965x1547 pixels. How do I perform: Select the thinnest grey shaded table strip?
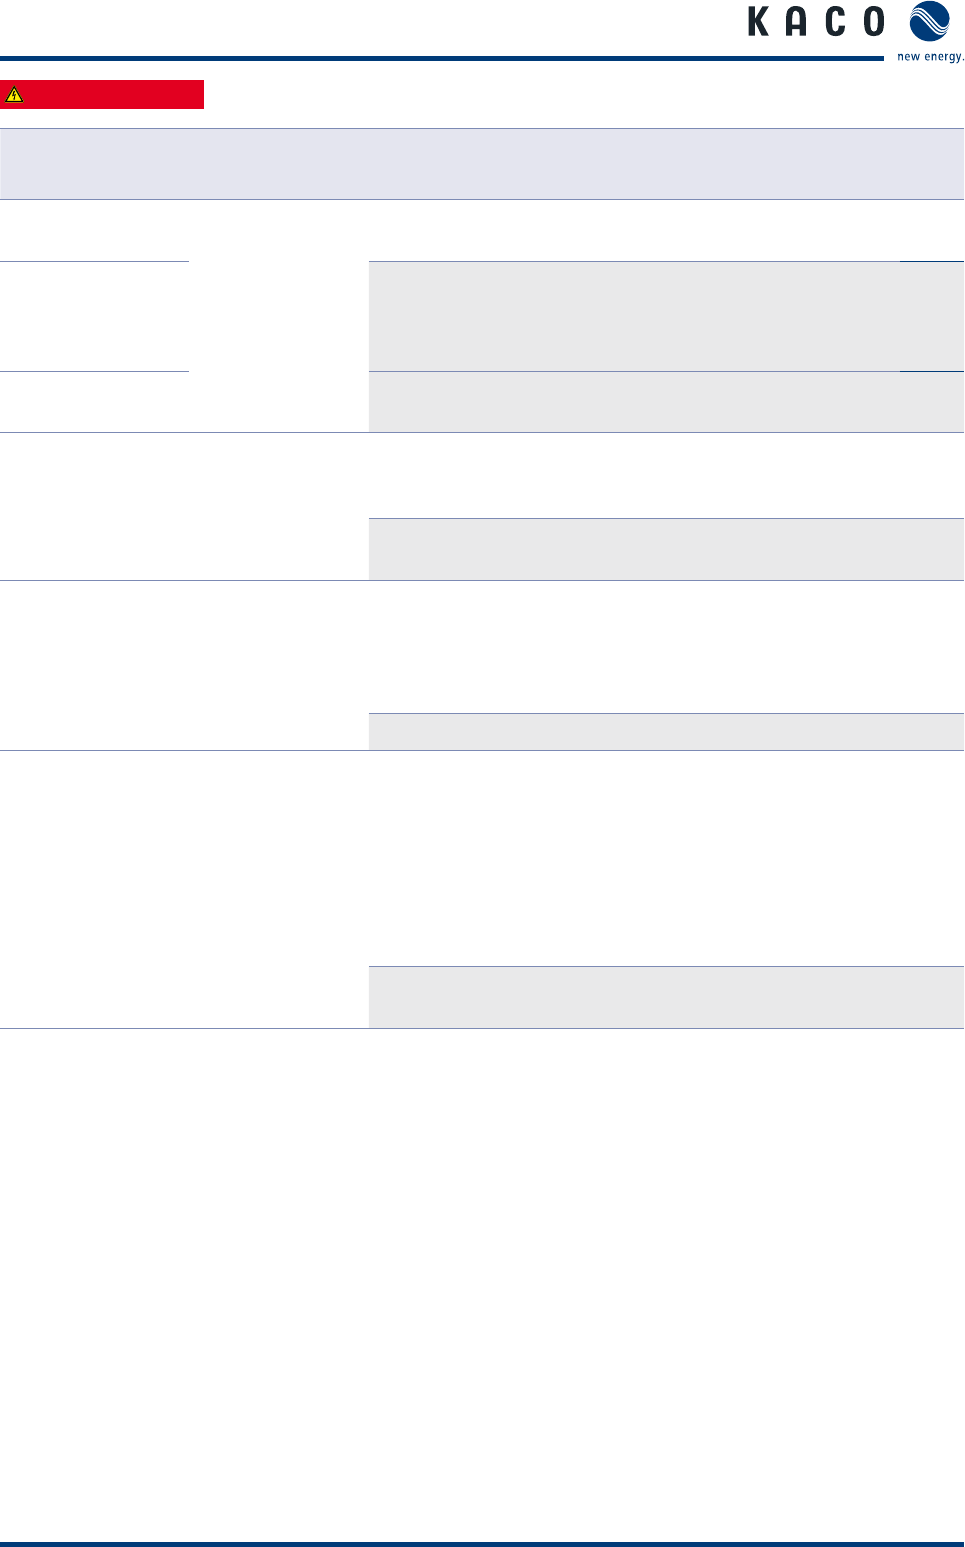(666, 732)
